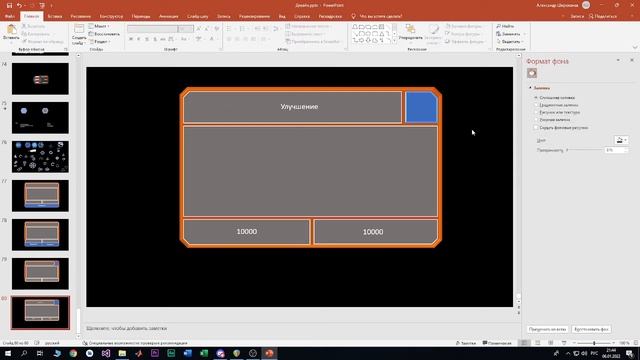Open the Fill icon in Формат фона

531,73
